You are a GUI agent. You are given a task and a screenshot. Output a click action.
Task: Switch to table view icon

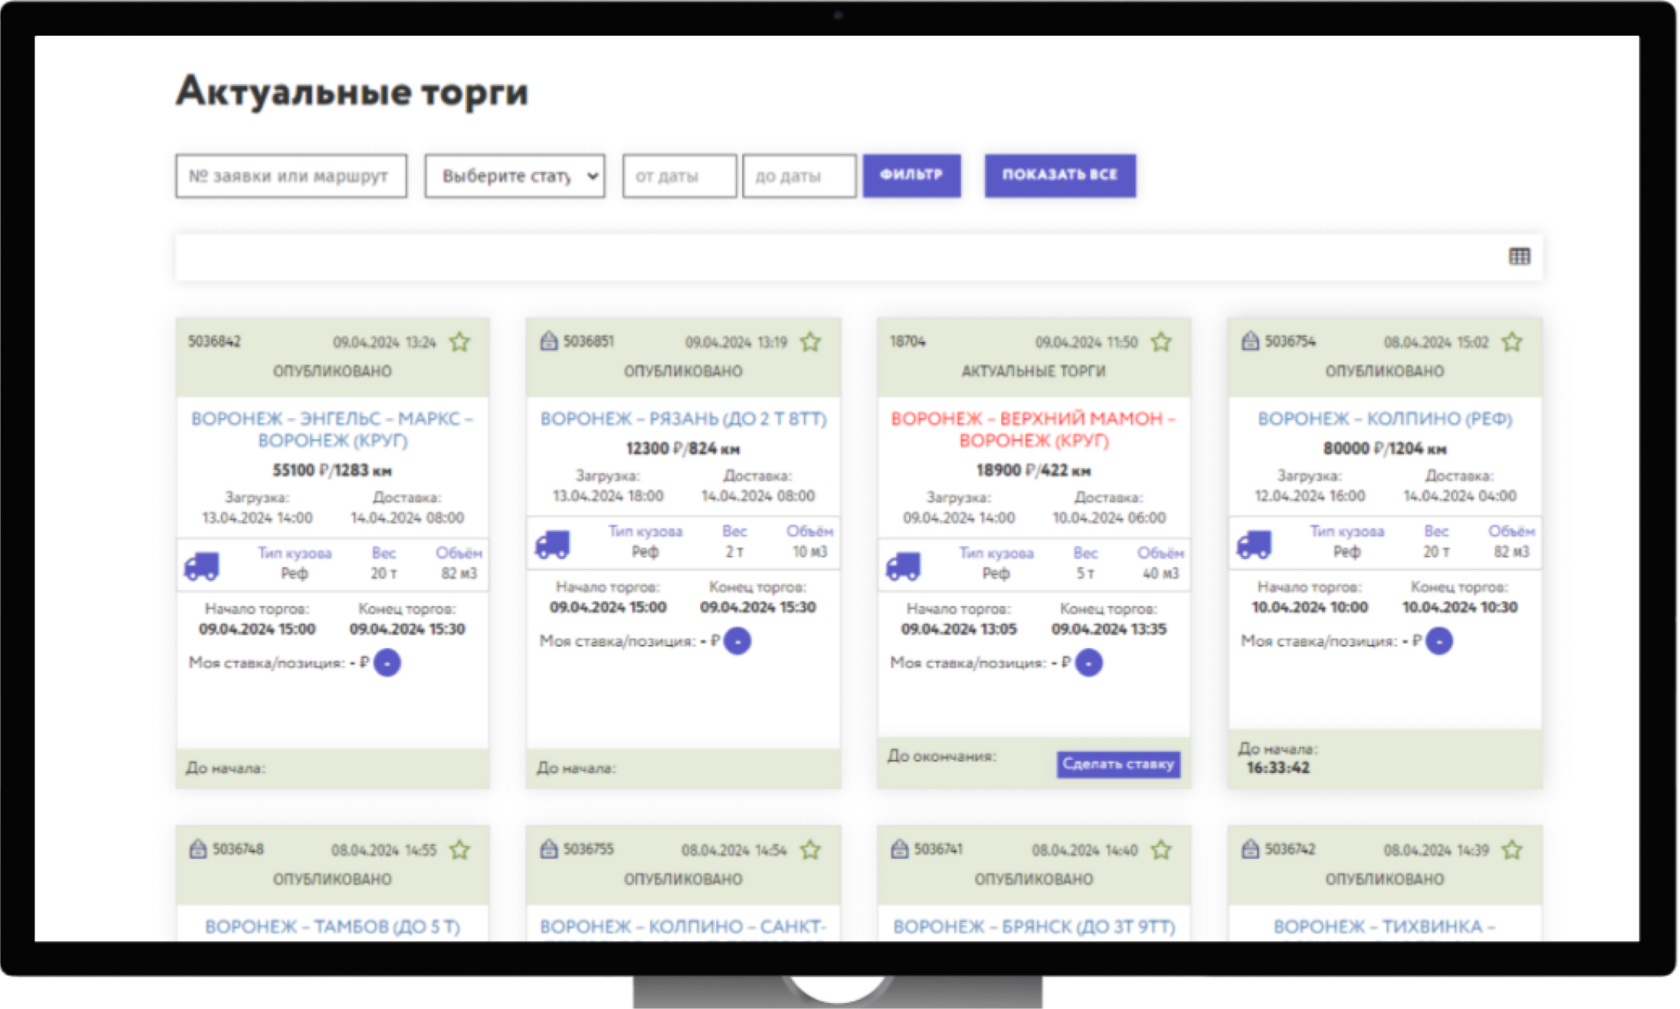(1519, 257)
